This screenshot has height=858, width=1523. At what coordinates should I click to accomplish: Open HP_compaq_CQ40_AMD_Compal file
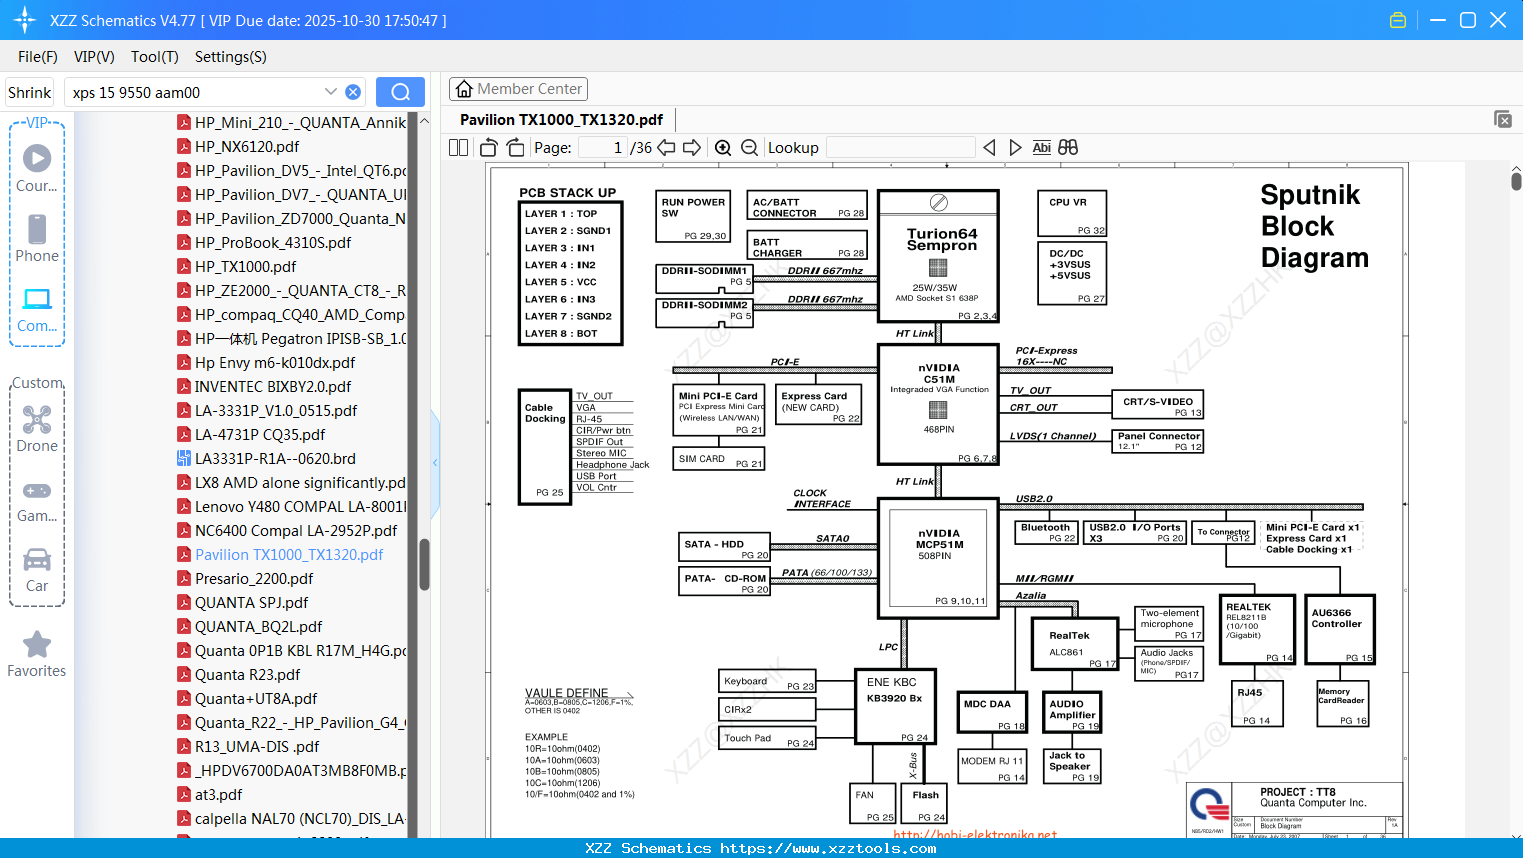[x=292, y=314]
